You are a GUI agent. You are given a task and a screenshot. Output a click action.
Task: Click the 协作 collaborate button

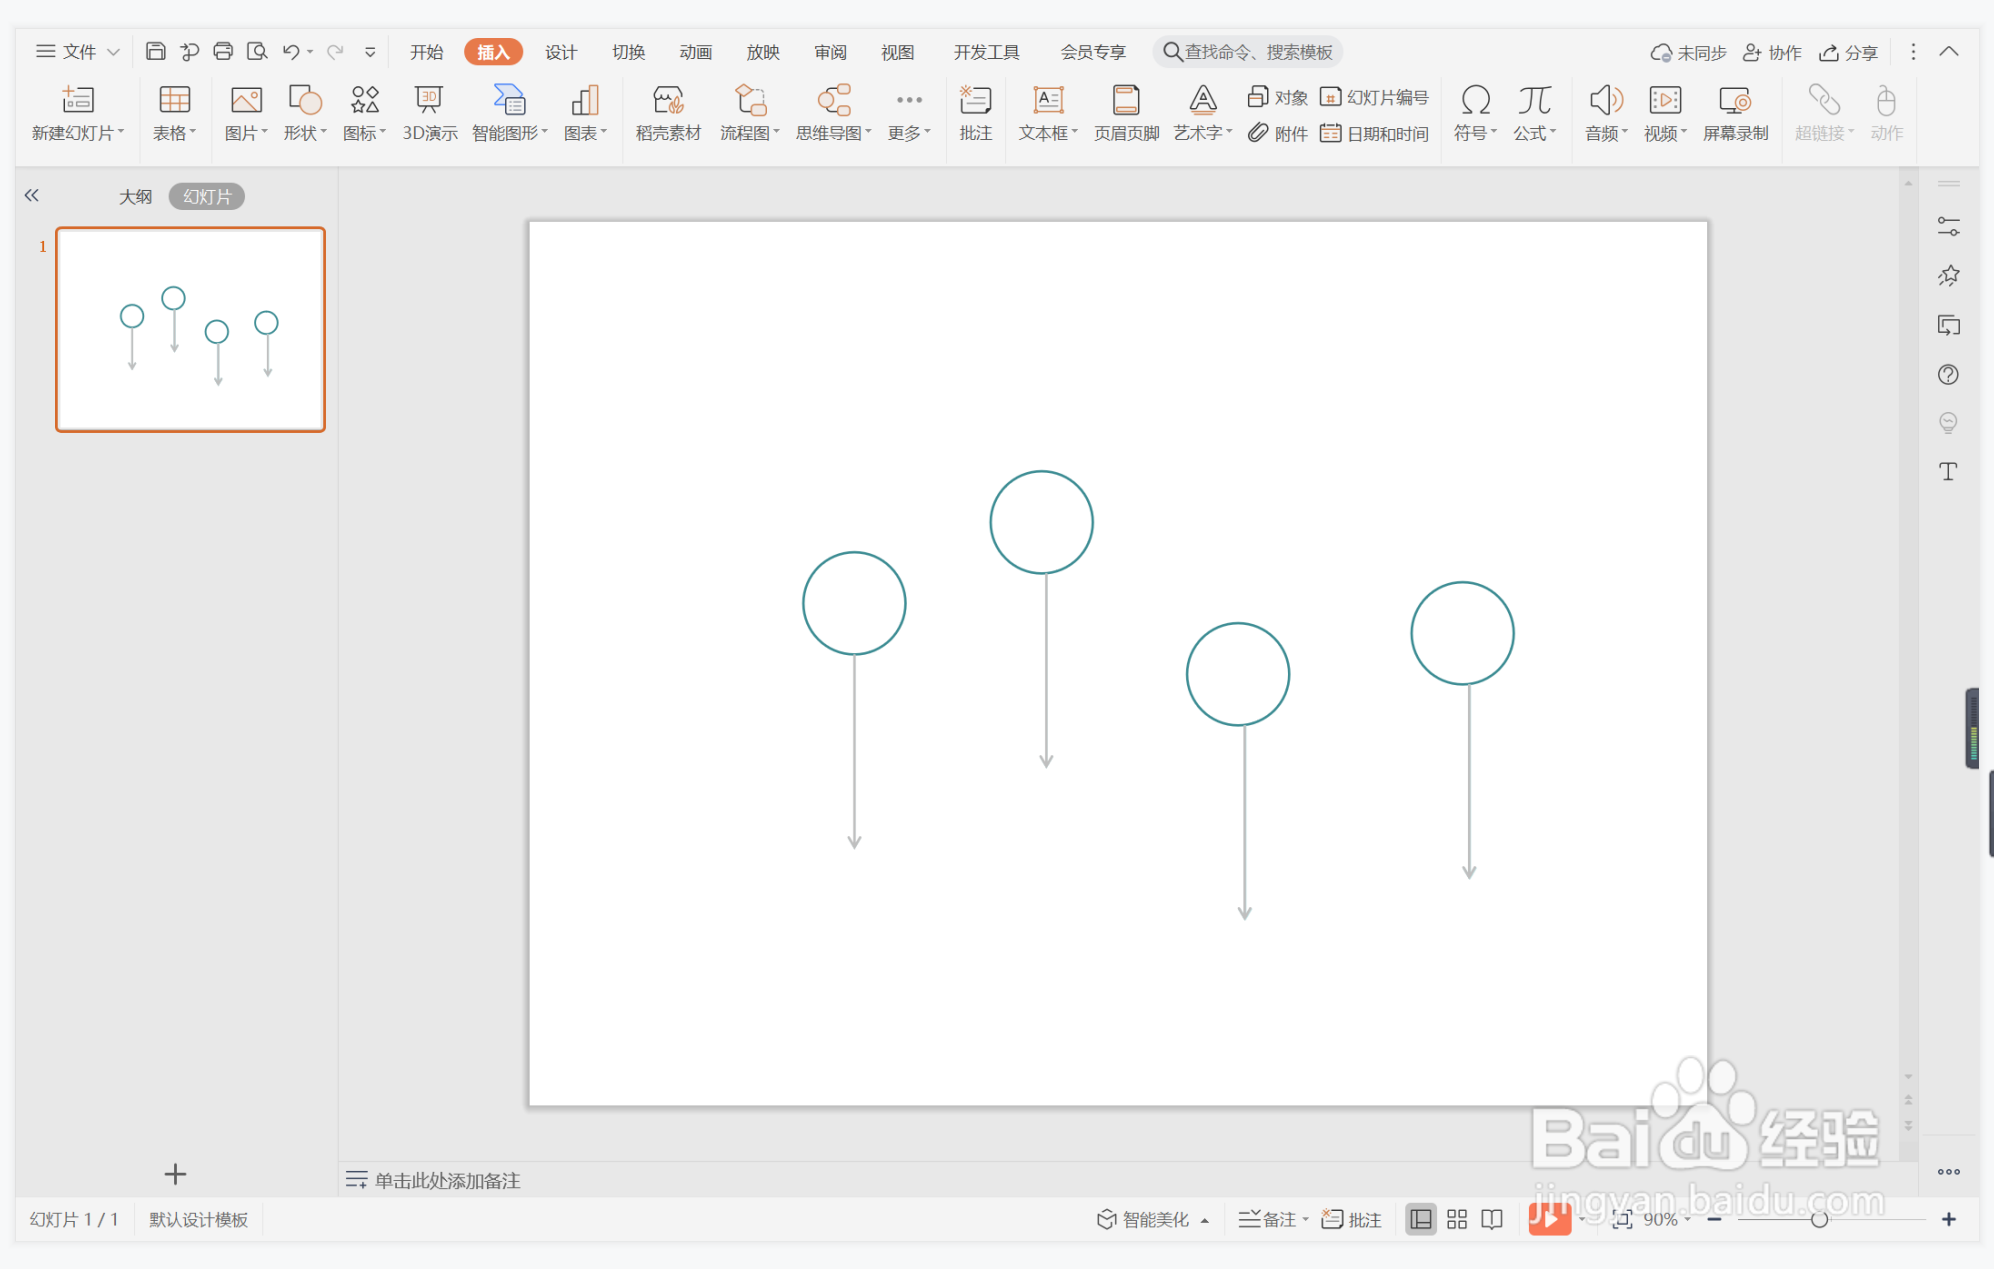click(1772, 52)
